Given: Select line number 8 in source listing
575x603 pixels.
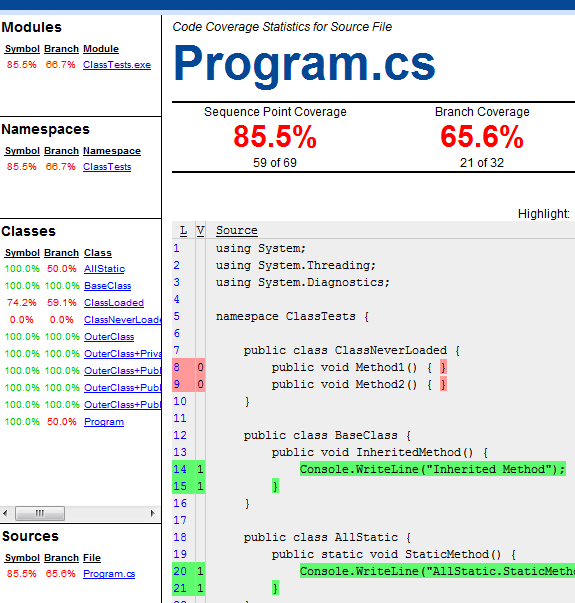Looking at the screenshot, I should click(x=176, y=367).
